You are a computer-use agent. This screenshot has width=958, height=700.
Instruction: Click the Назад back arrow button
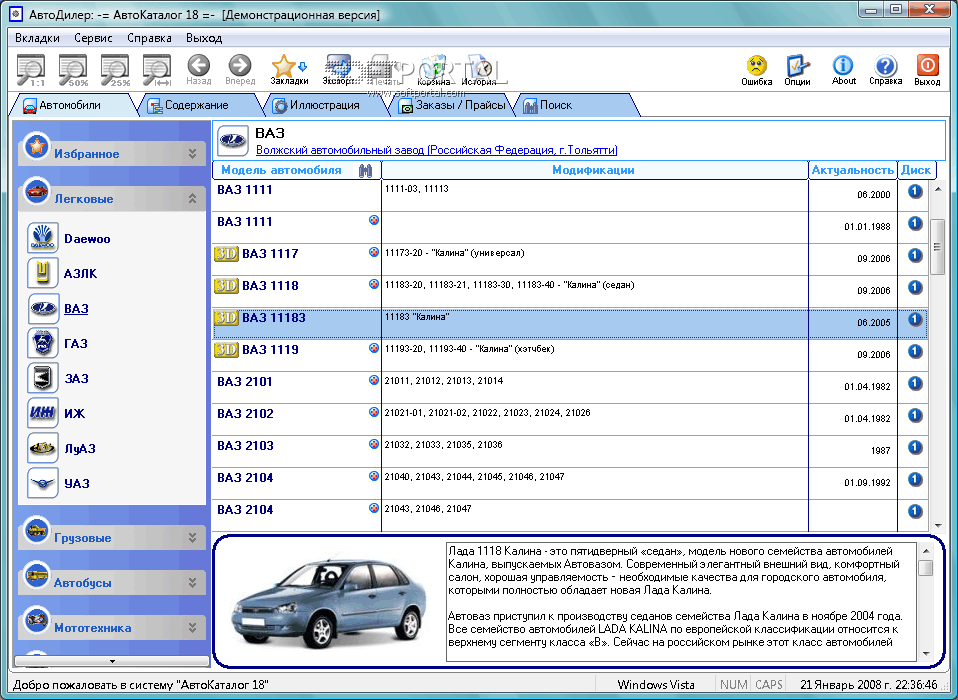pyautogui.click(x=198, y=66)
